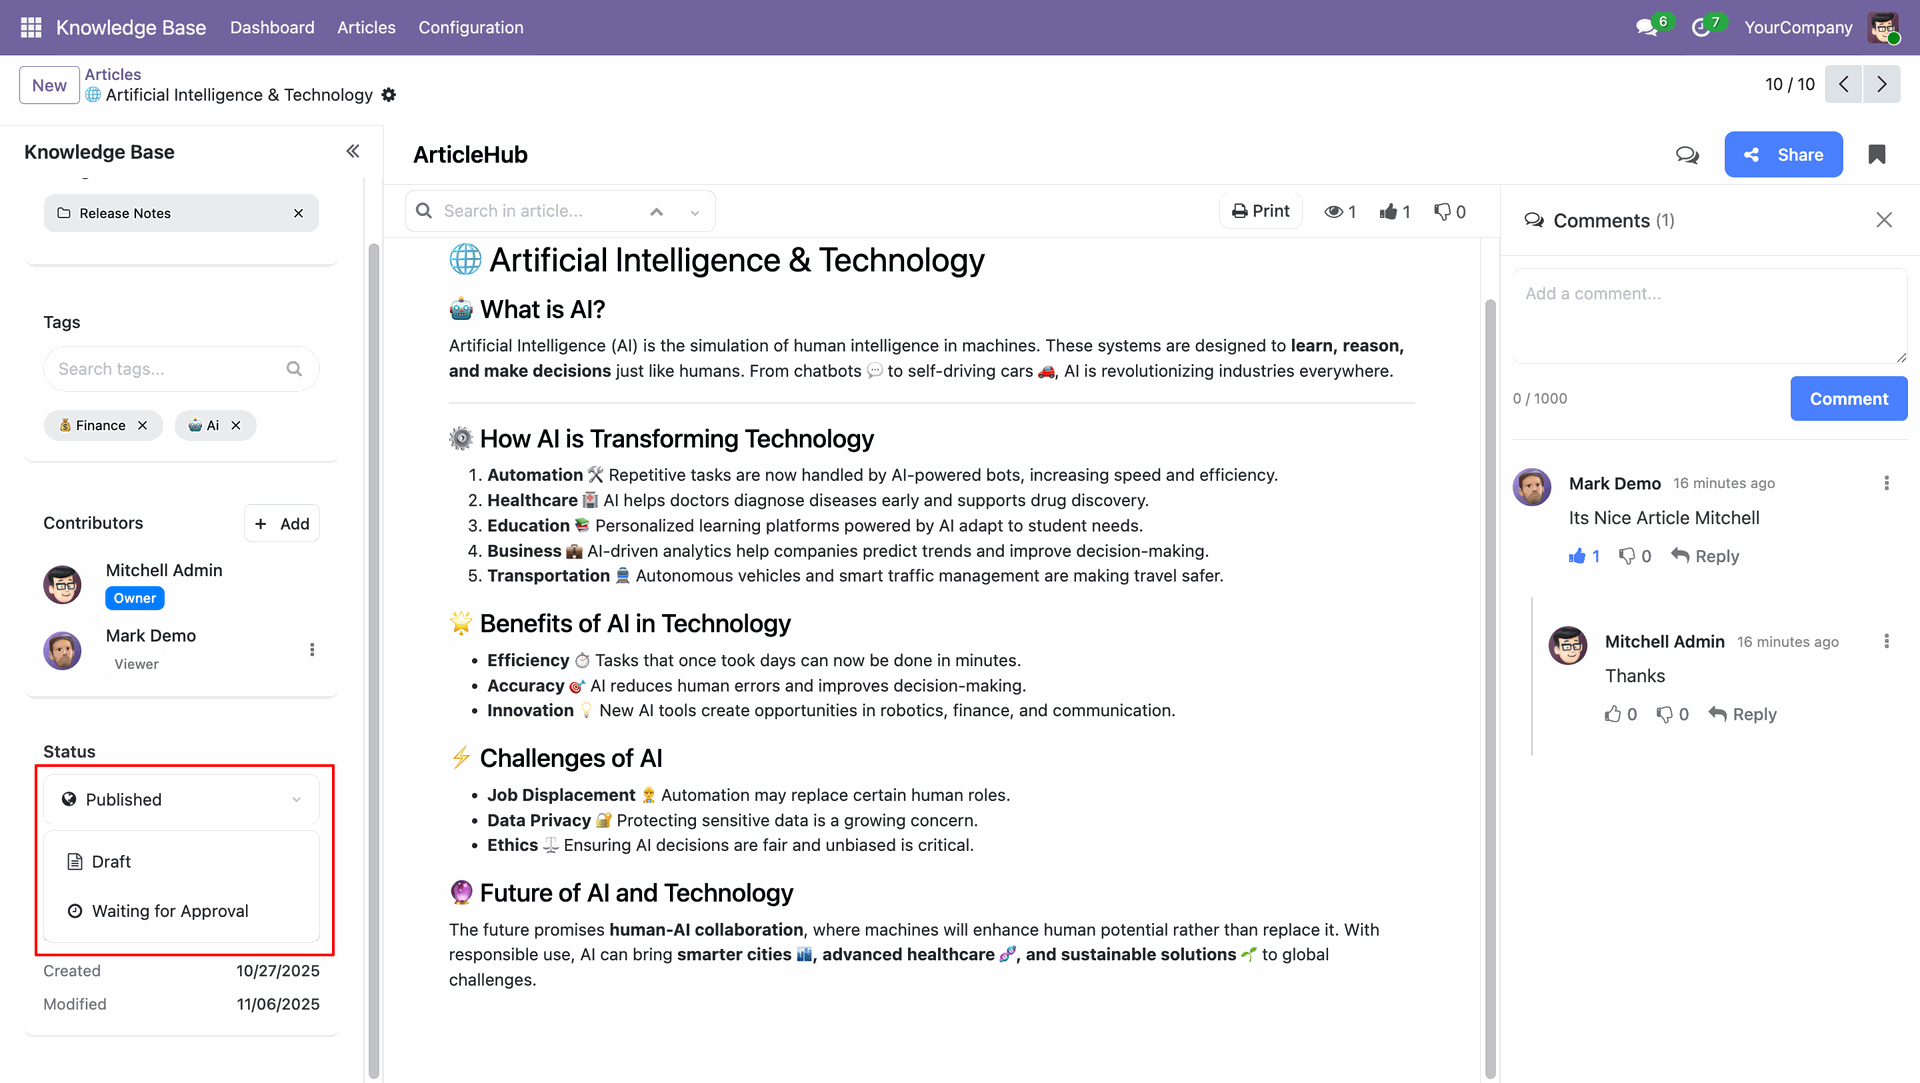Expand the Published status dropdown
The width and height of the screenshot is (1920, 1083).
pyautogui.click(x=182, y=799)
